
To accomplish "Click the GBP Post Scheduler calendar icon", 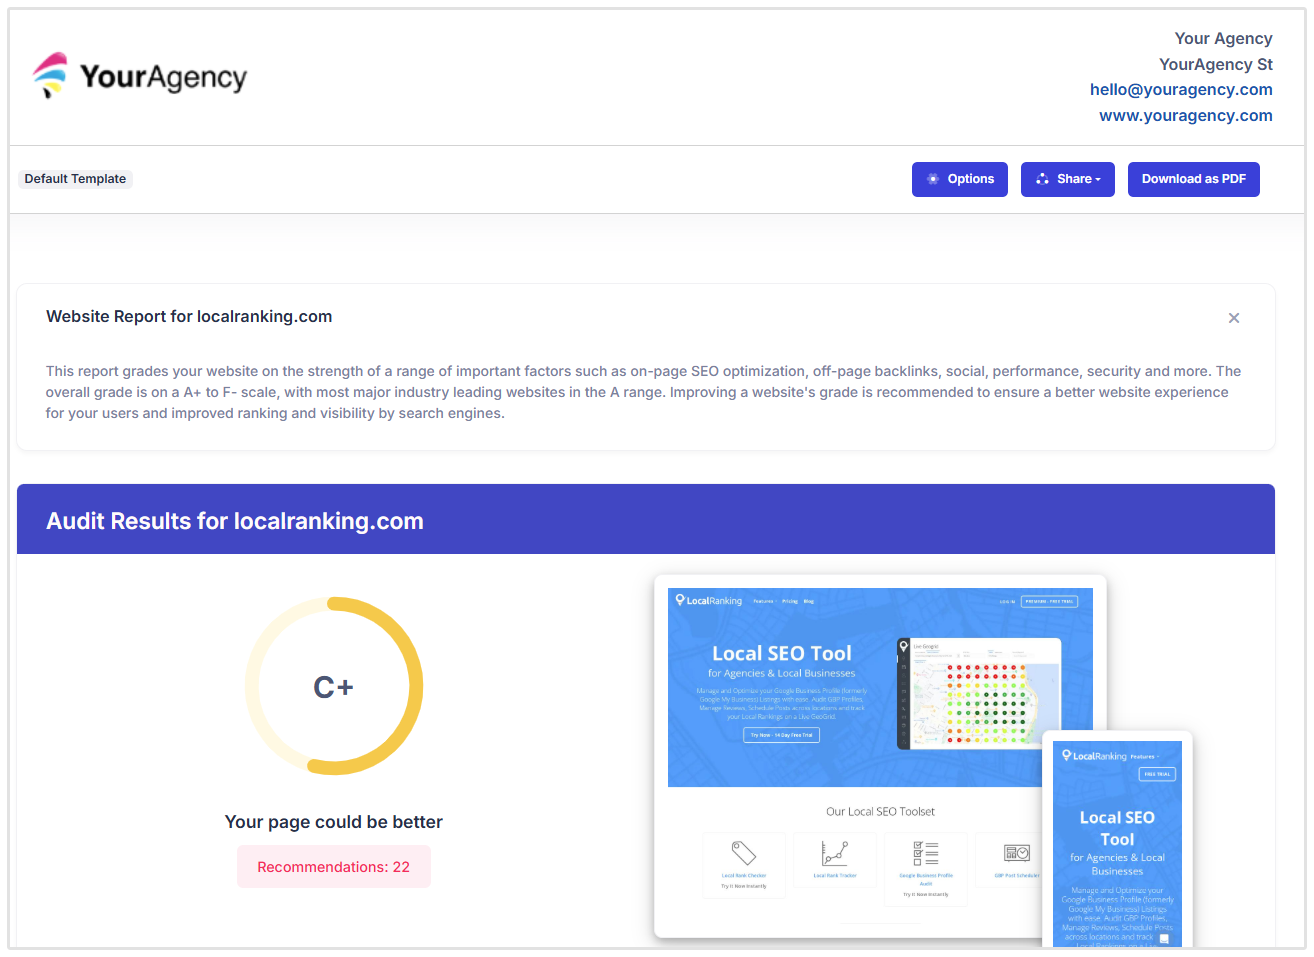I will coord(1016,853).
